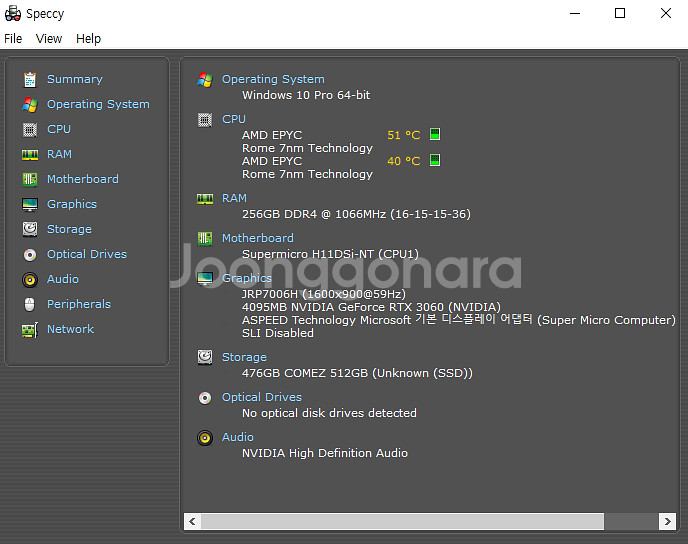Follow the Motherboard heading link in summary
Screen dimensions: 688x544
pyautogui.click(x=258, y=238)
